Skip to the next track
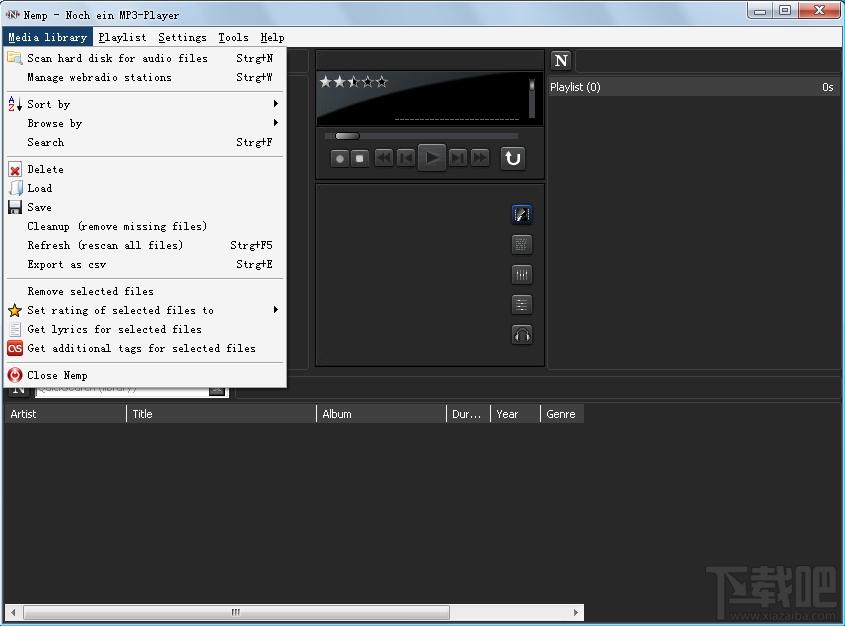This screenshot has height=626, width=845. click(457, 158)
